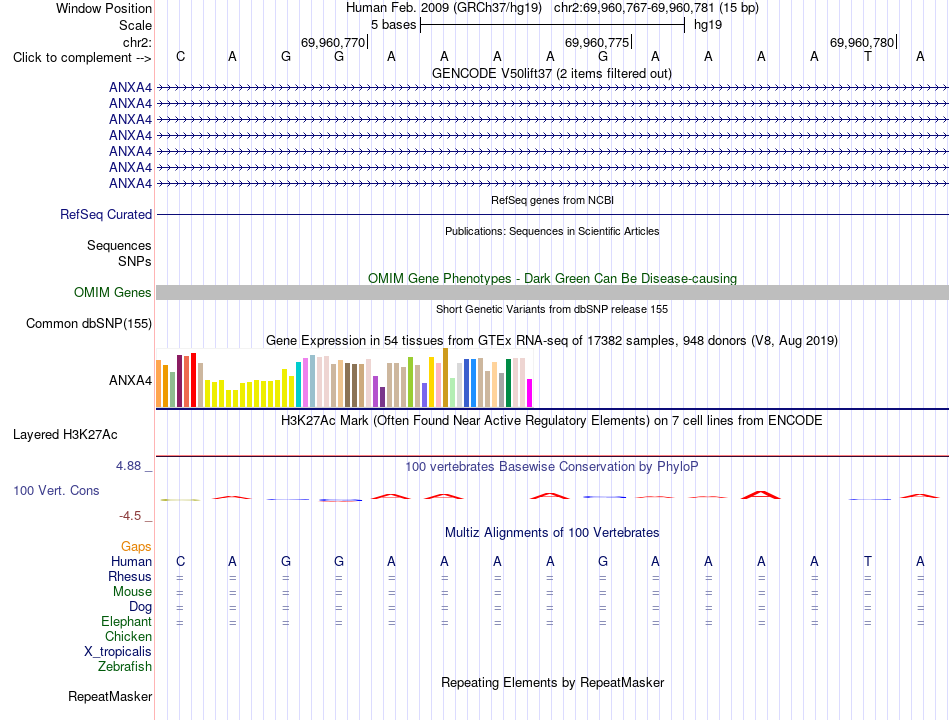Open 'Repeating Elements by RepeatMasker' title

pyautogui.click(x=552, y=682)
